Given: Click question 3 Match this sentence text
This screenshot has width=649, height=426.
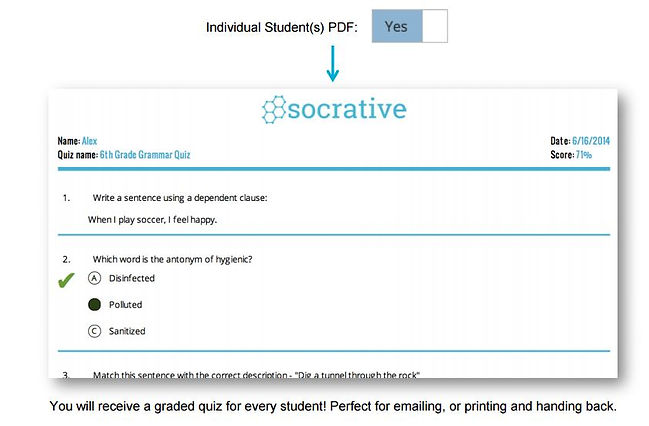Looking at the screenshot, I should click(x=256, y=375).
